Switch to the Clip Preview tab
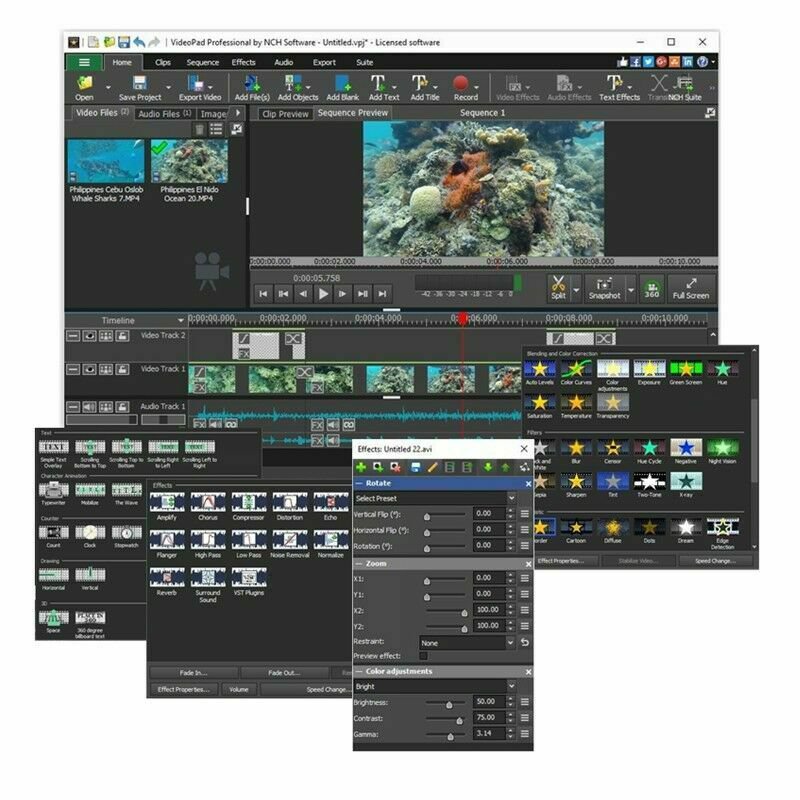 tap(285, 114)
